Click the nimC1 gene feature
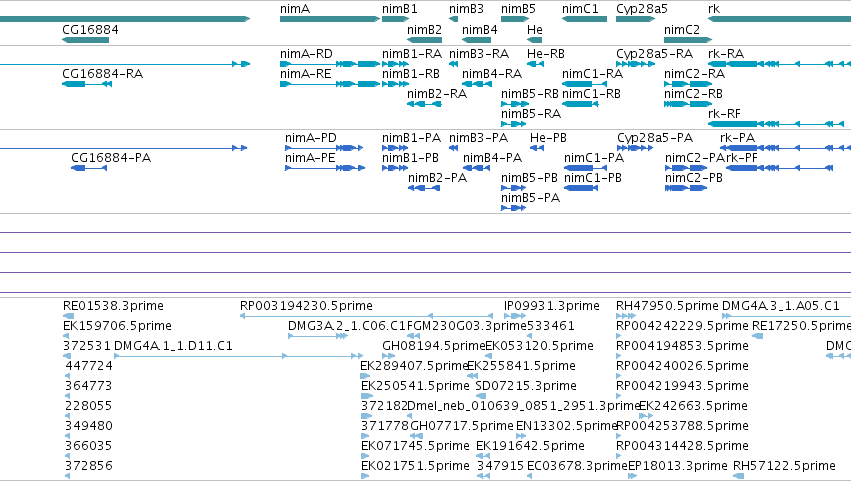 point(585,20)
